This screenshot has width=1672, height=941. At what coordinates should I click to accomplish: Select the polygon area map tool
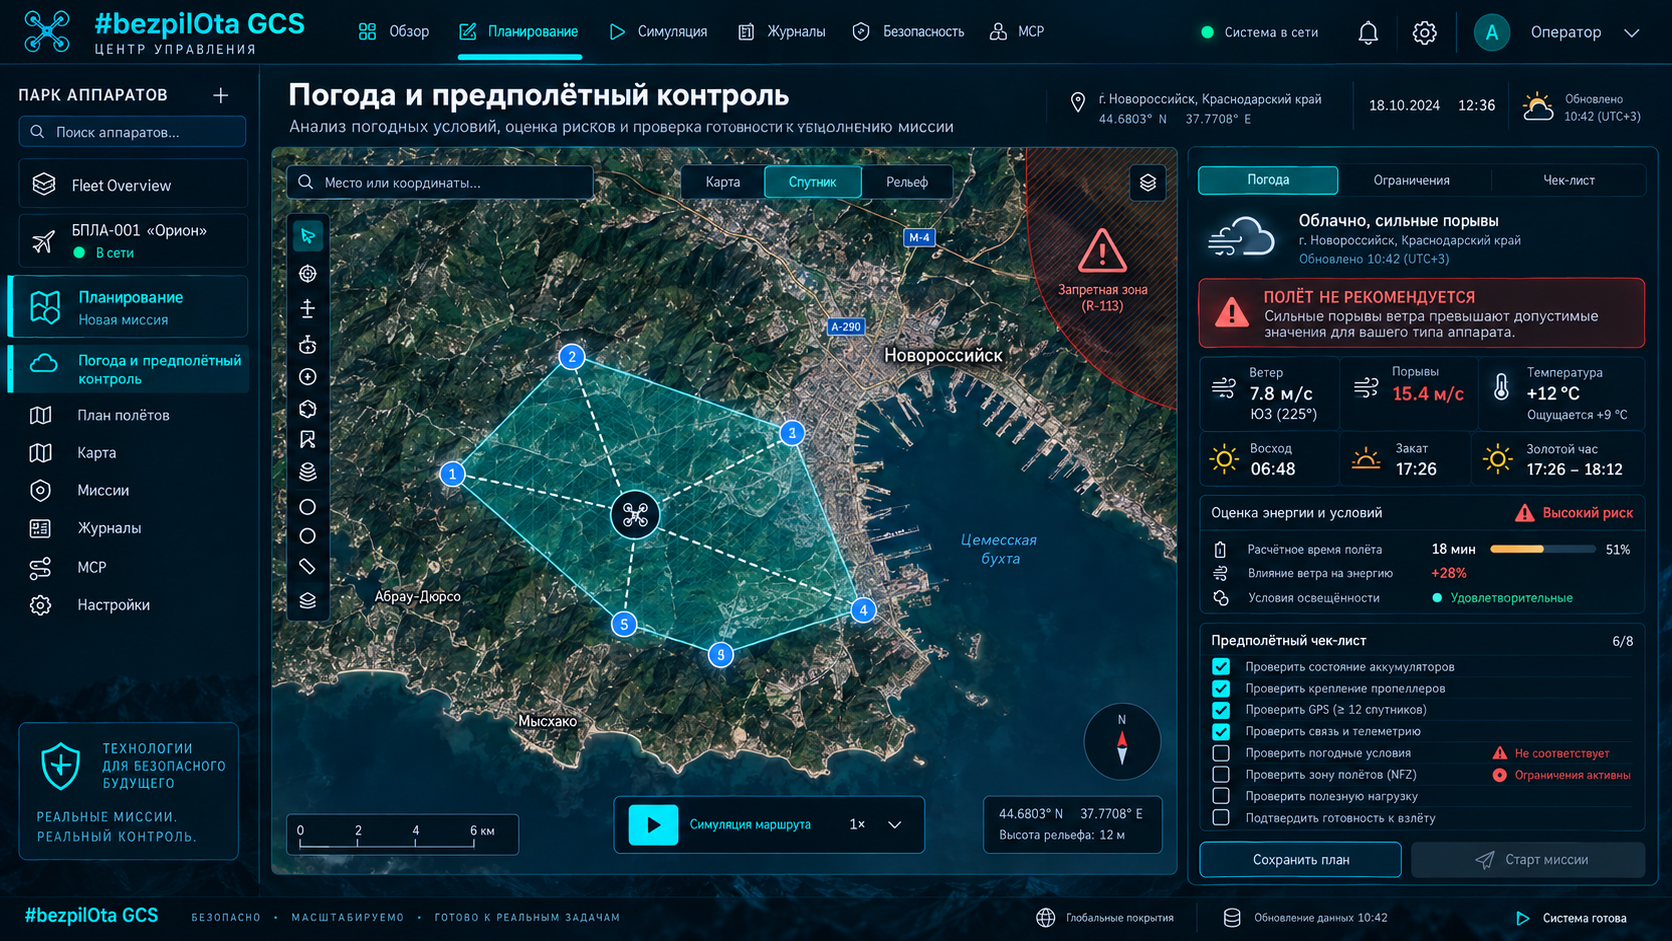click(308, 409)
